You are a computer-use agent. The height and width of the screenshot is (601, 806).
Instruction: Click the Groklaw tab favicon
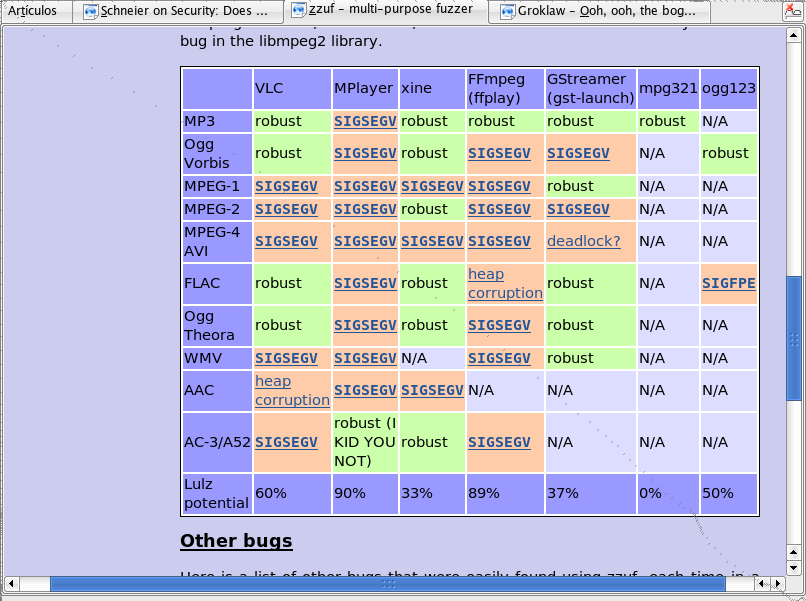coord(507,11)
